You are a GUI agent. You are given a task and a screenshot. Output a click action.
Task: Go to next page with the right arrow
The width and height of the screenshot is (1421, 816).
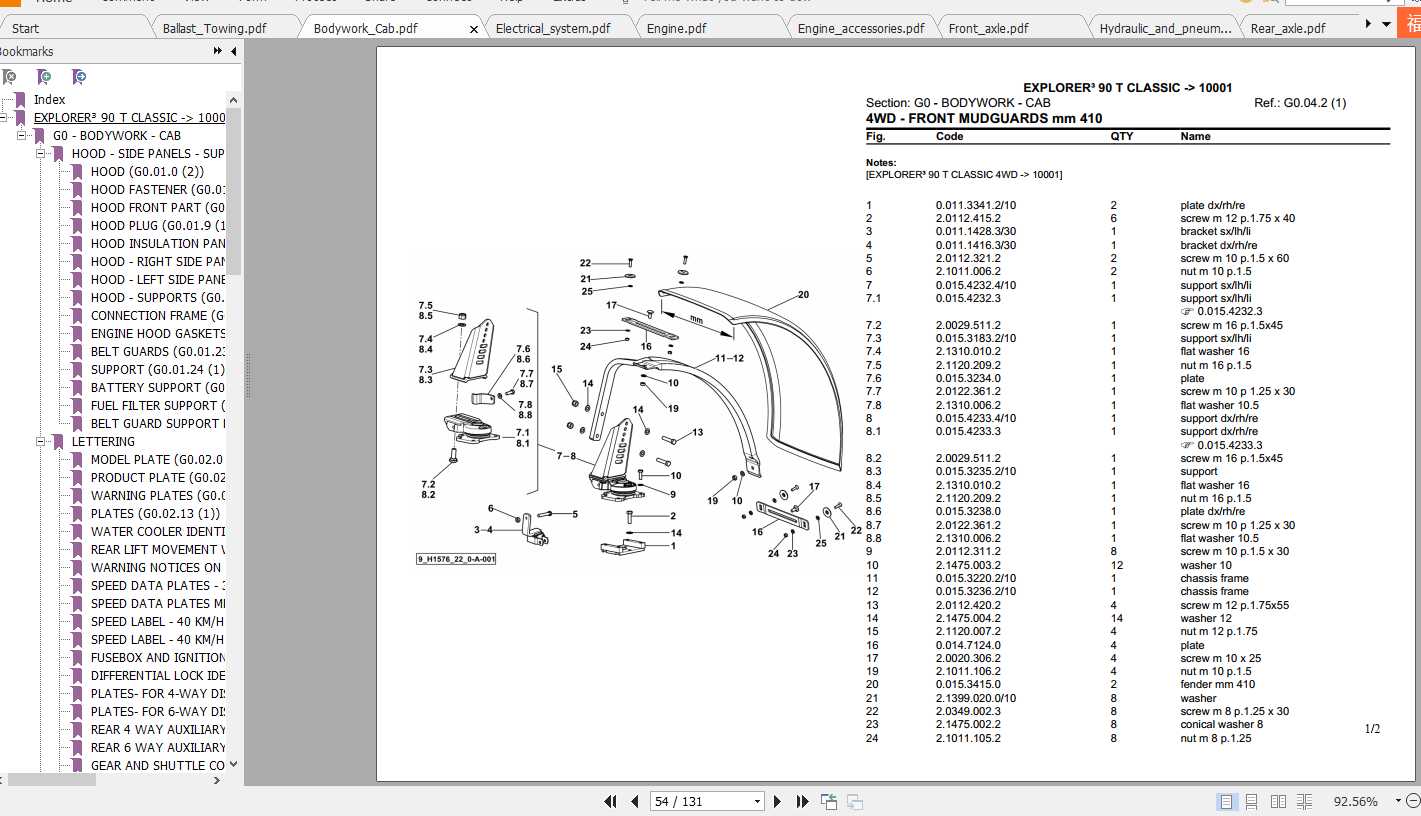tap(778, 801)
